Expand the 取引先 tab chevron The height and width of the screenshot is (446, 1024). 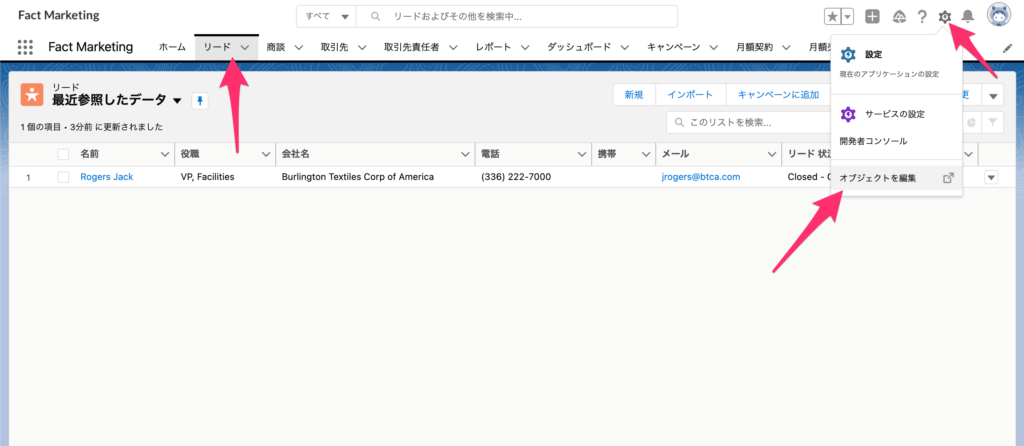tap(362, 48)
